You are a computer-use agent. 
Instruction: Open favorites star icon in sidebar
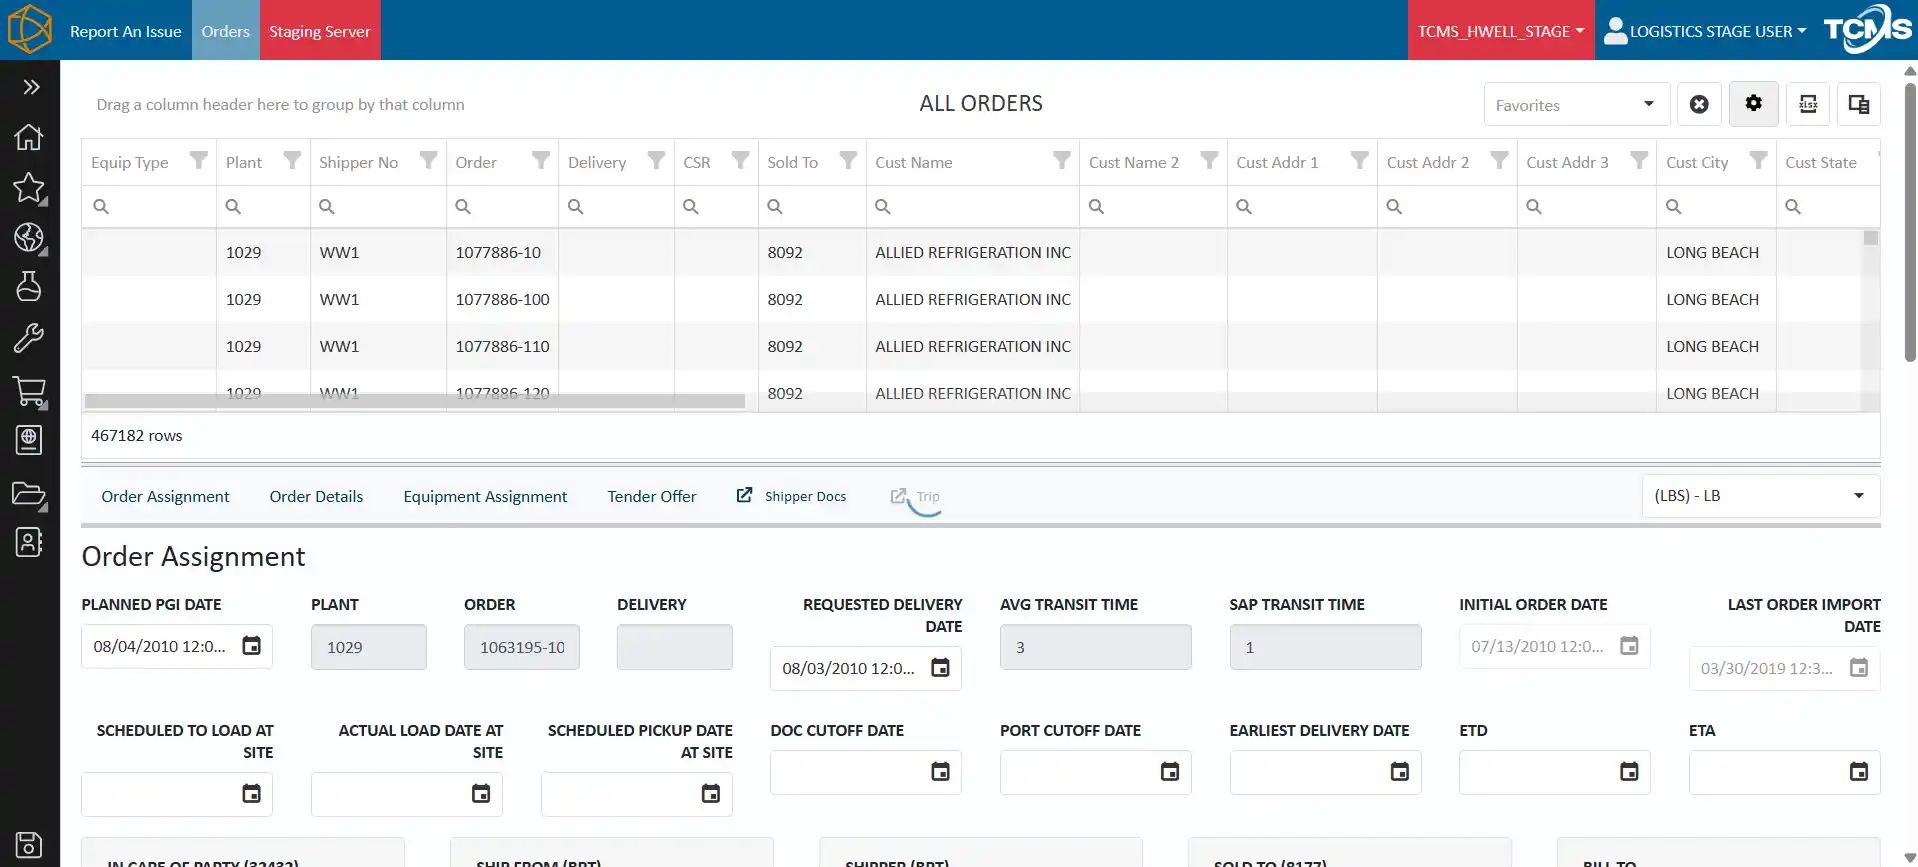coord(29,188)
